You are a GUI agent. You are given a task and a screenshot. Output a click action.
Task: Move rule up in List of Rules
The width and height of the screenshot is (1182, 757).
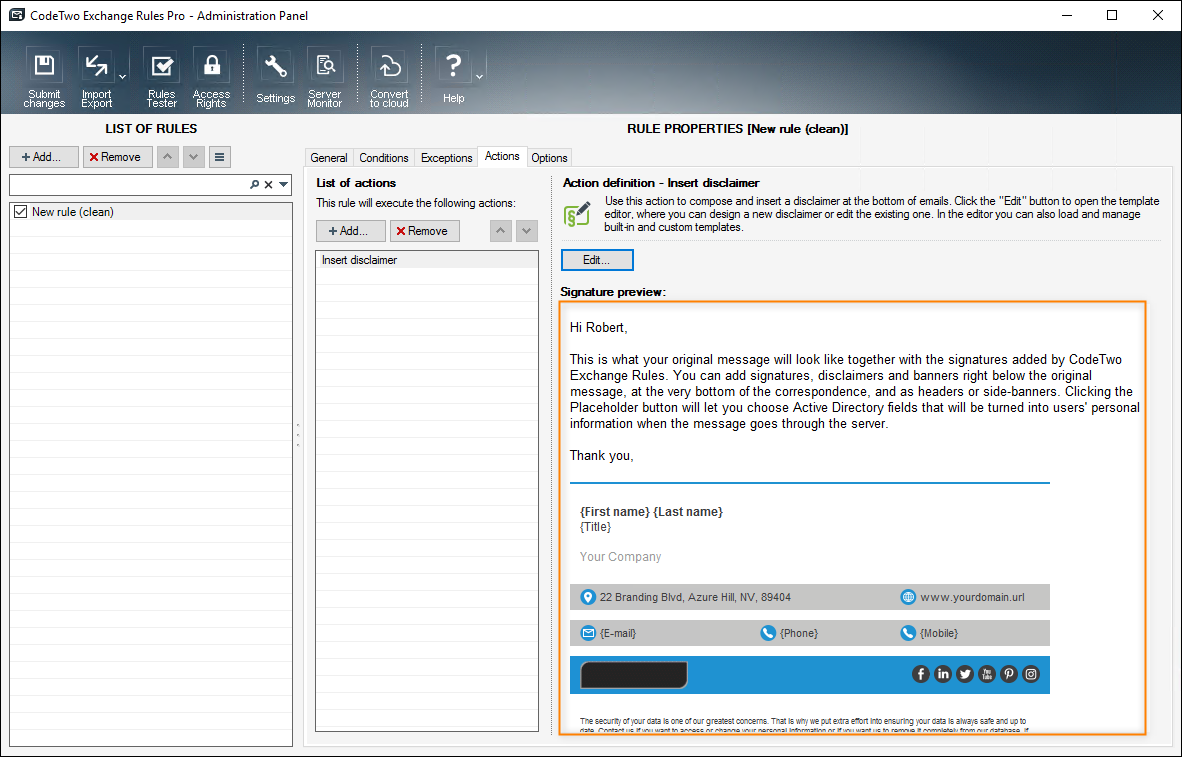click(168, 157)
